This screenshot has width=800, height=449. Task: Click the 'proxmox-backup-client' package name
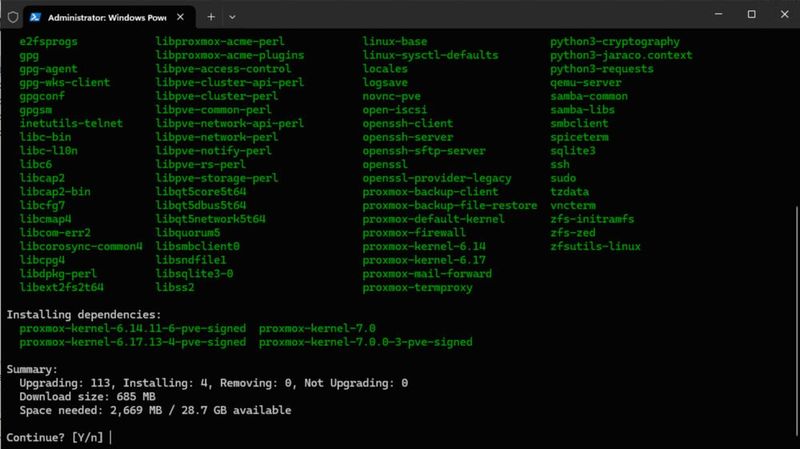(431, 191)
